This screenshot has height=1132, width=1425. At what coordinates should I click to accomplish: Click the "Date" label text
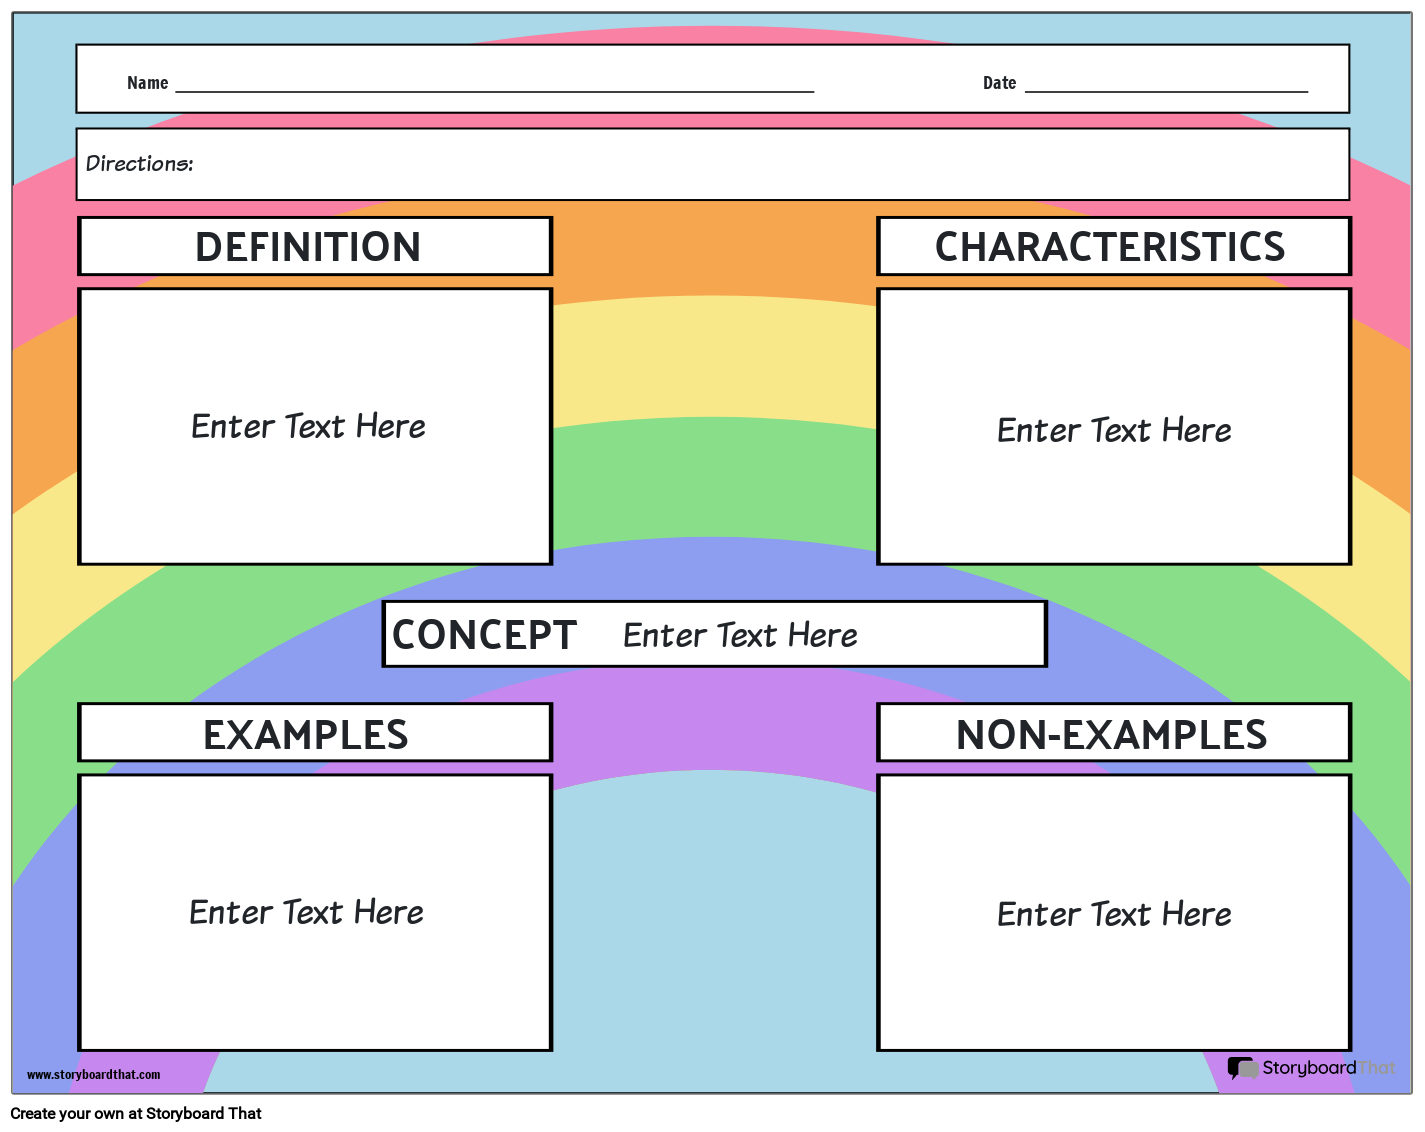[x=999, y=83]
